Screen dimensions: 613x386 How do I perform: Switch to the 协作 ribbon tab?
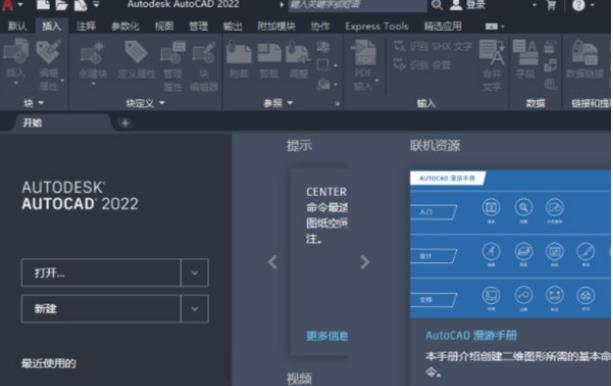[x=320, y=26]
